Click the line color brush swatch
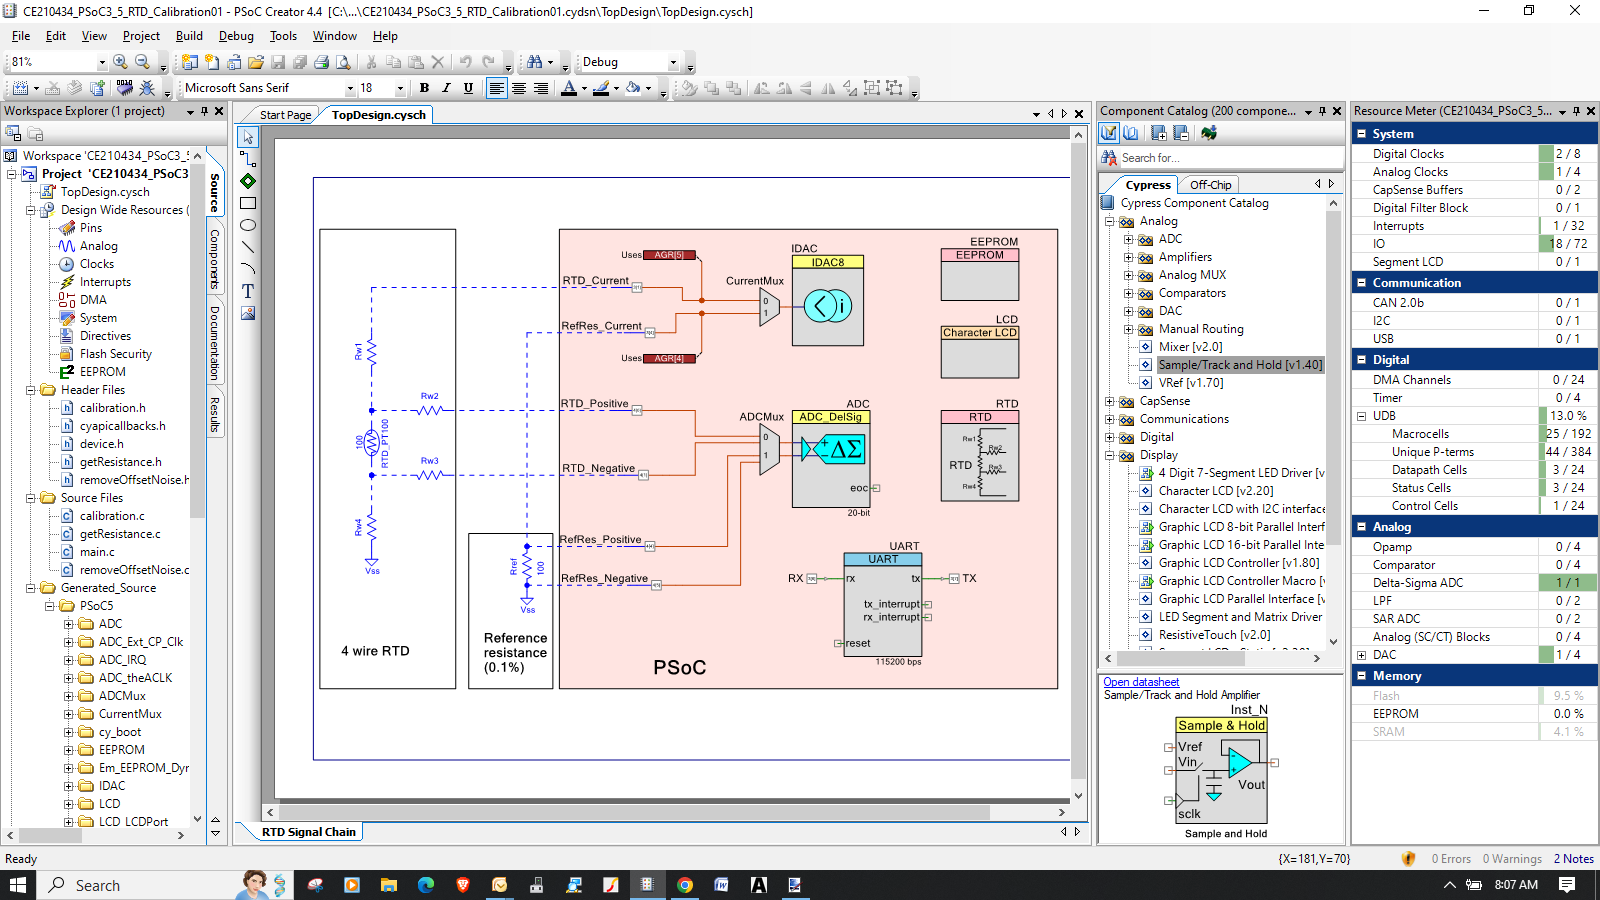This screenshot has height=900, width=1600. pyautogui.click(x=601, y=88)
